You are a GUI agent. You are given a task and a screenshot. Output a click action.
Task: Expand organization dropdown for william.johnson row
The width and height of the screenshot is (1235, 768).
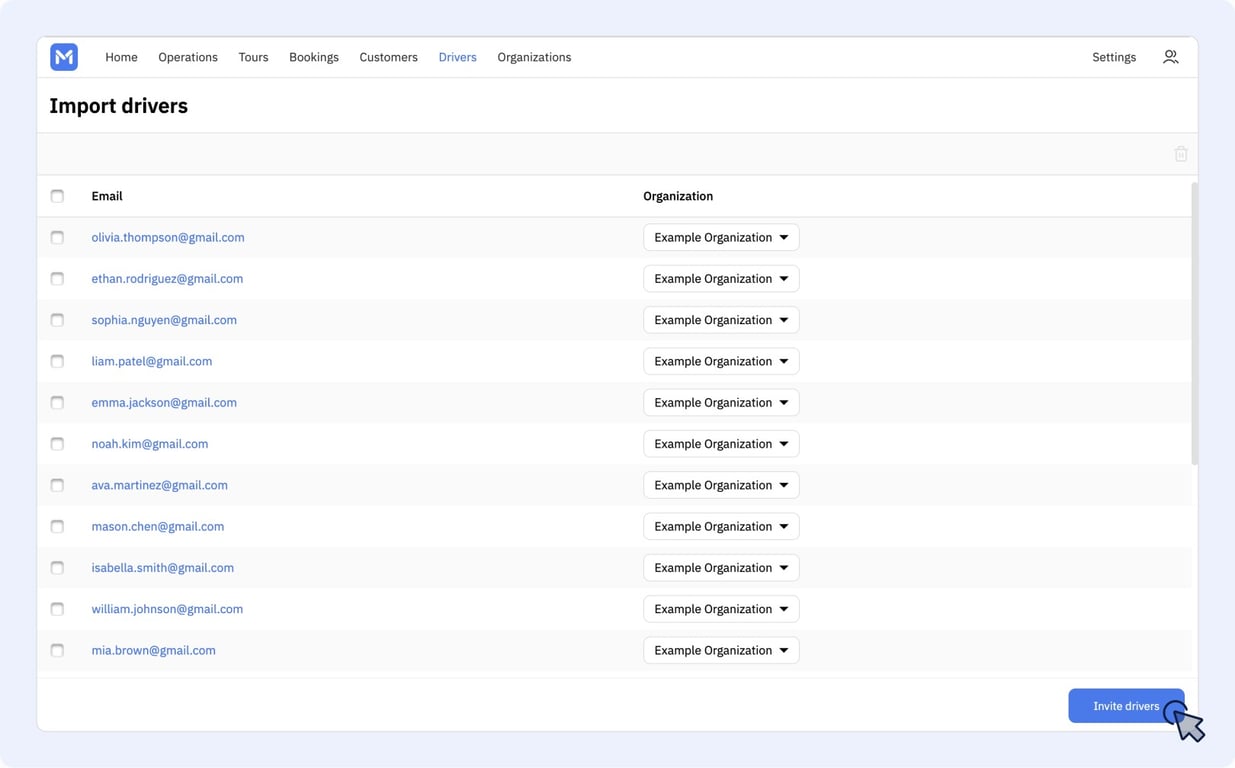(721, 608)
